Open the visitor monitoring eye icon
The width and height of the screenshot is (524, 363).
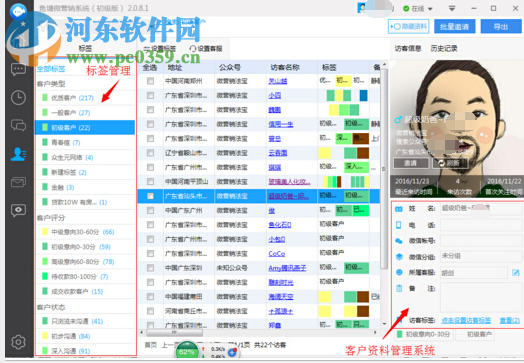(x=18, y=210)
